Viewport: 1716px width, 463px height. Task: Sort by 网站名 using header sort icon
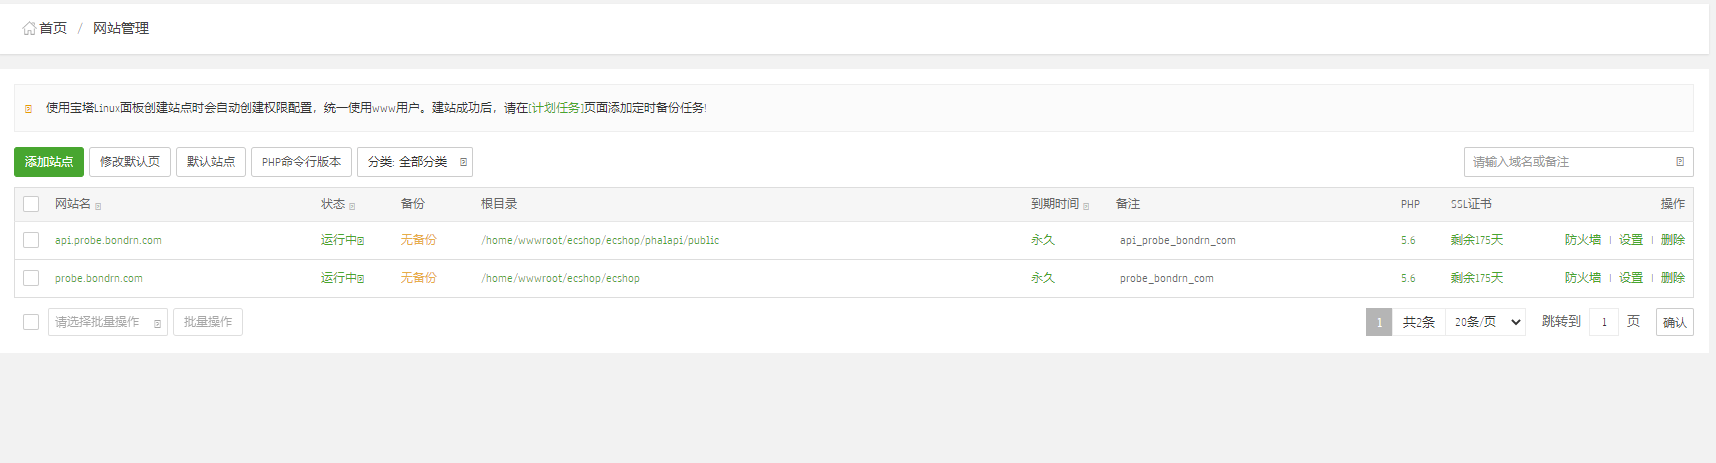(x=98, y=206)
